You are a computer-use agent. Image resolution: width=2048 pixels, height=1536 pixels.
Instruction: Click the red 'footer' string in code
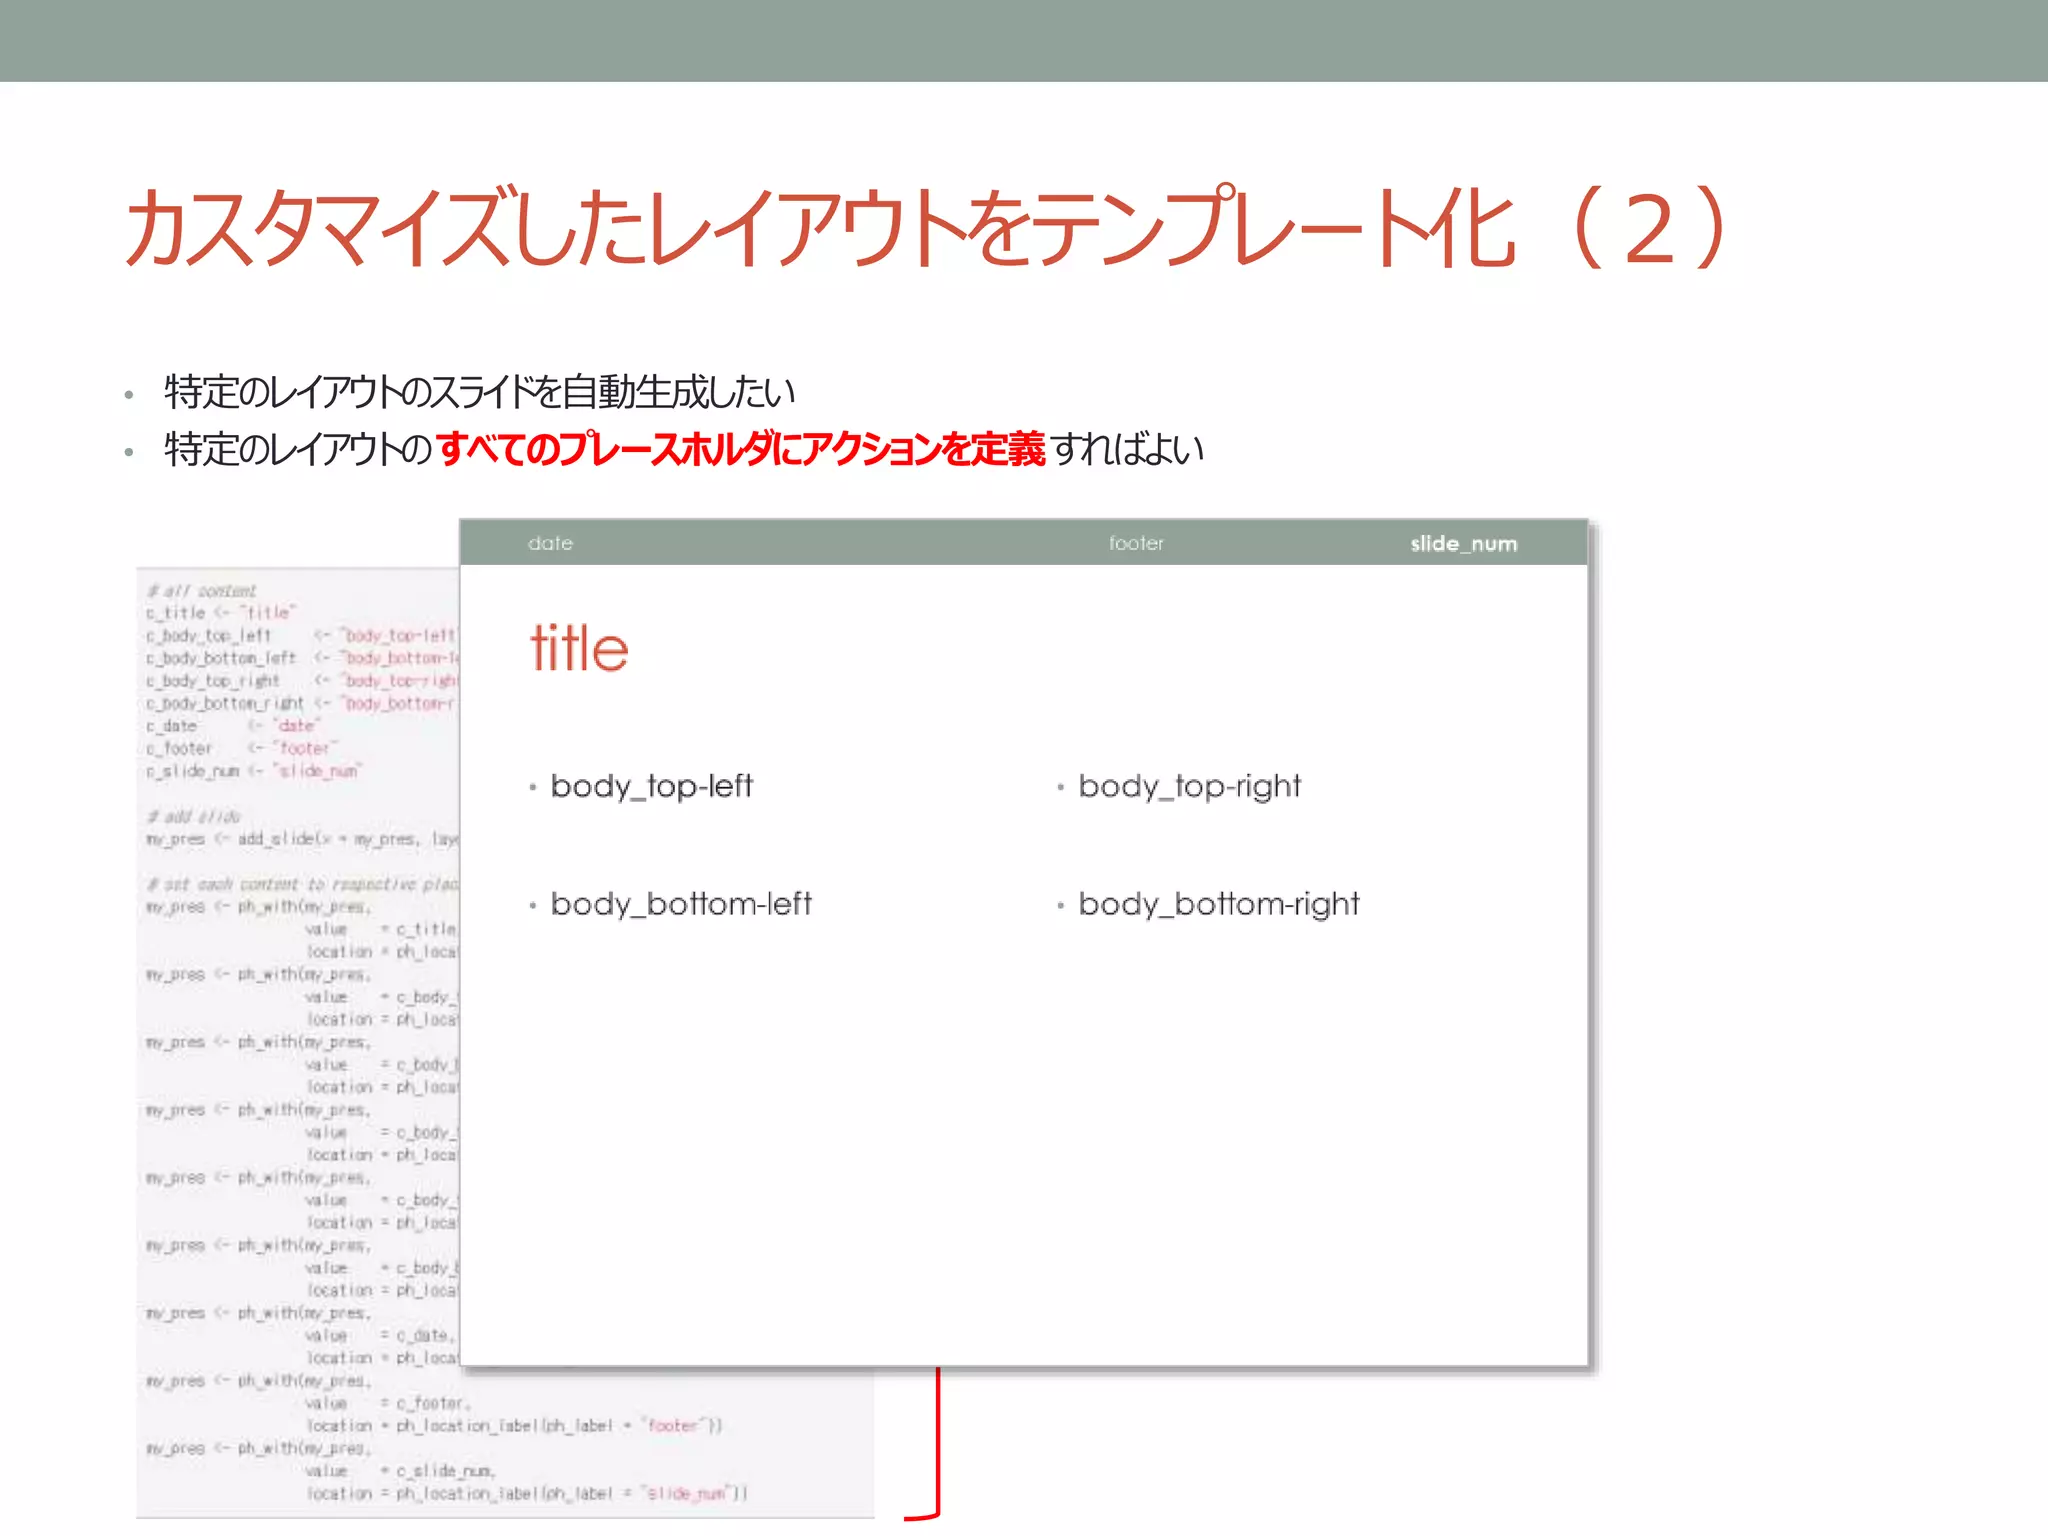672,1425
